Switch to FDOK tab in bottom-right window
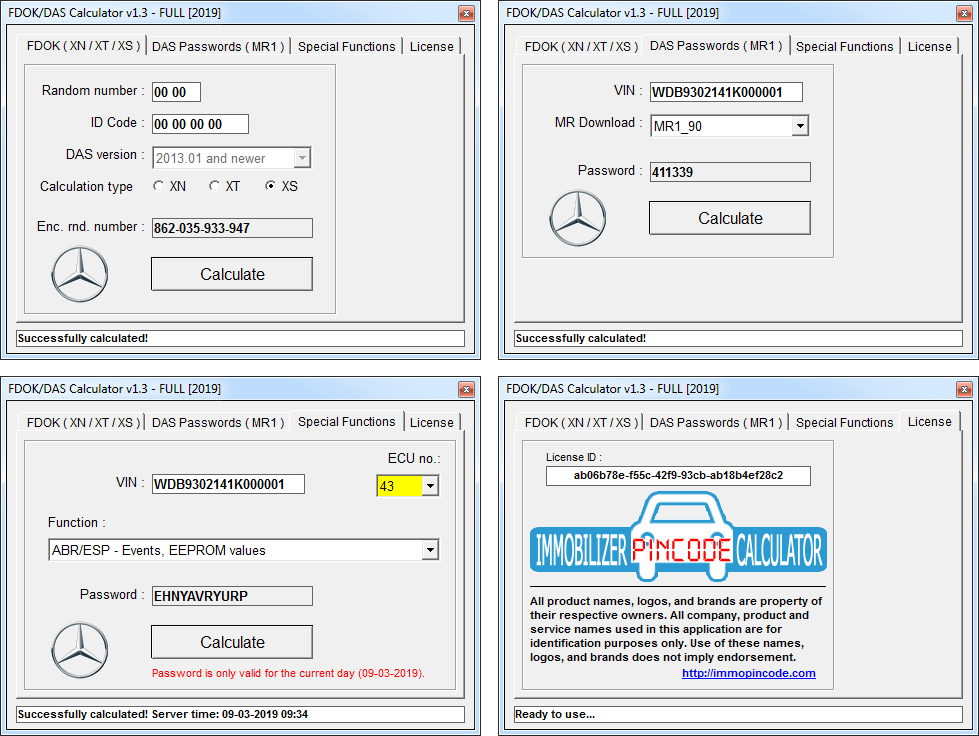Screen dimensions: 979x736 (581, 423)
